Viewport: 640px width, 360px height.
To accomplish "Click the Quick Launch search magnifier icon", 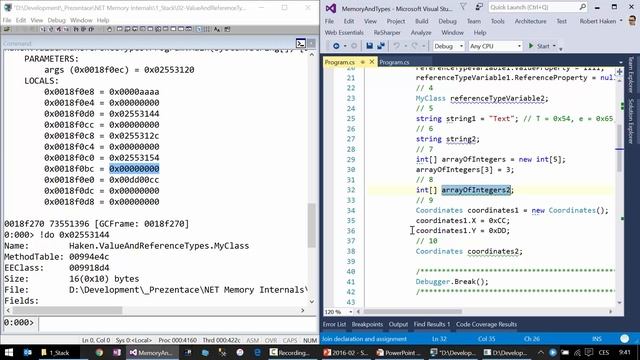I will point(582,7).
